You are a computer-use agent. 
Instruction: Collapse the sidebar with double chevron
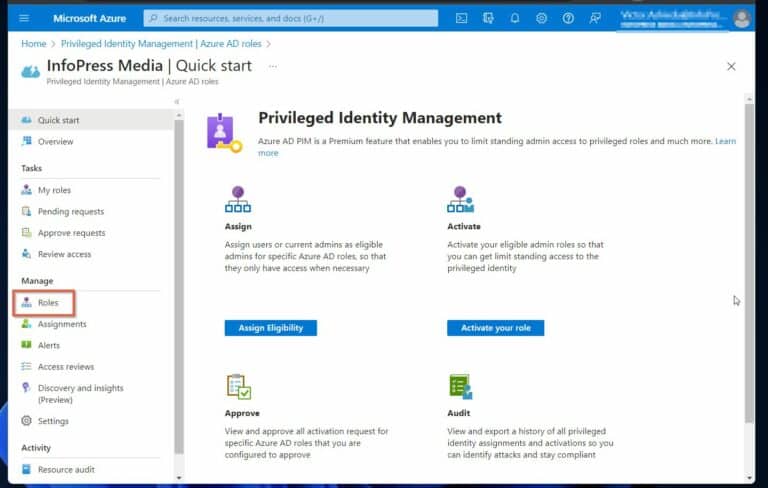[x=177, y=101]
